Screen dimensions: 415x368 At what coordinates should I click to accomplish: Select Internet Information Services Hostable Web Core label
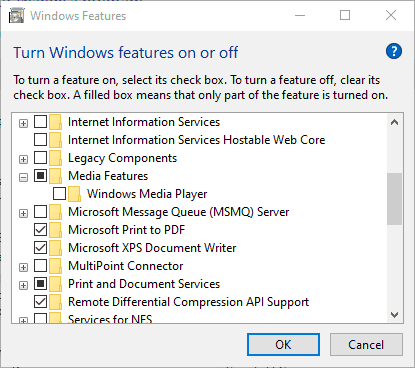197,140
